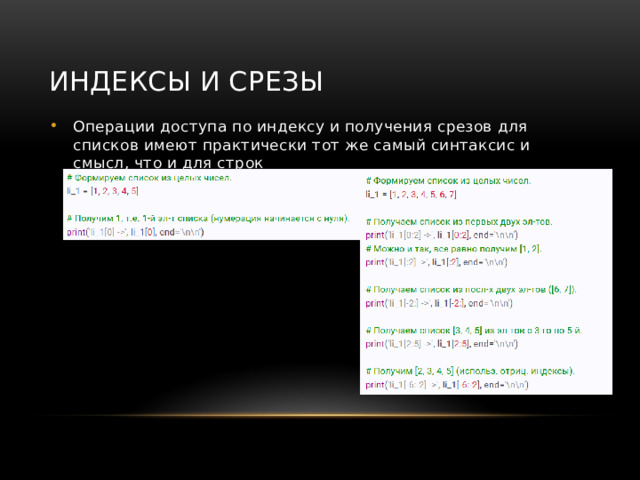The image size is (640, 480).
Task: Select the print statement with slice li_1[-2:]
Action: [439, 303]
